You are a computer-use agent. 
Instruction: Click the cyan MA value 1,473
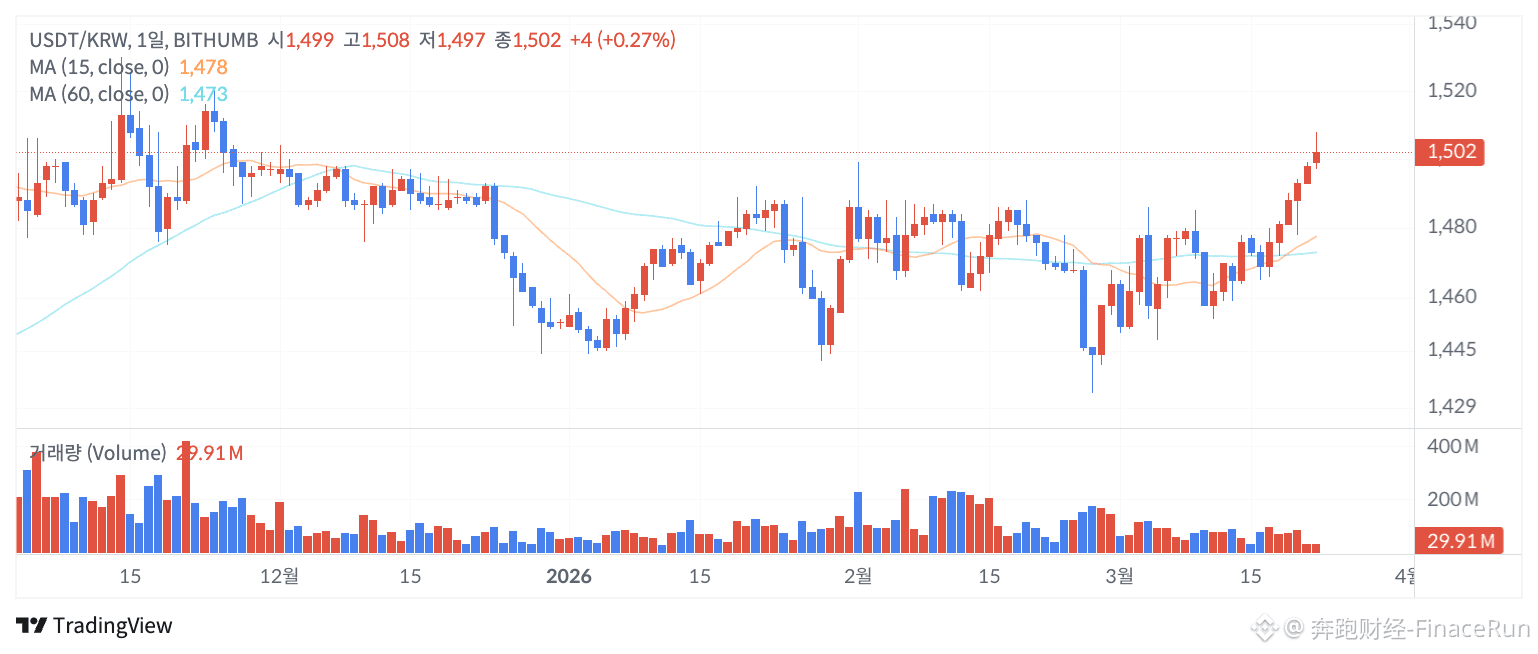coord(203,95)
